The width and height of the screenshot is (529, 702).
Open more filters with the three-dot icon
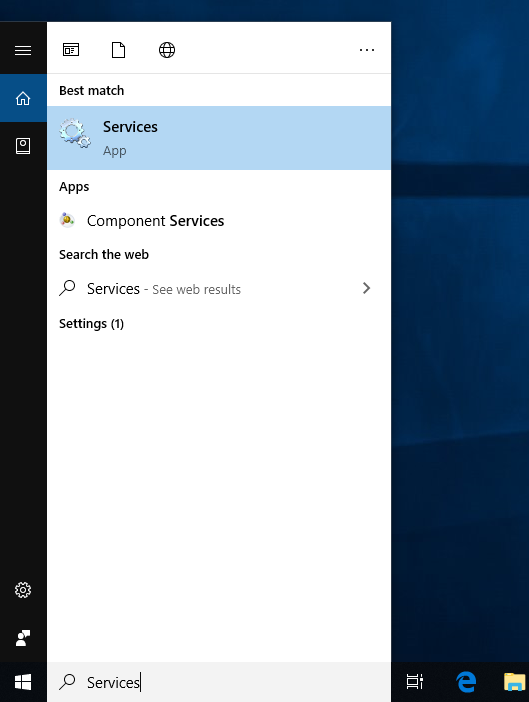367,50
